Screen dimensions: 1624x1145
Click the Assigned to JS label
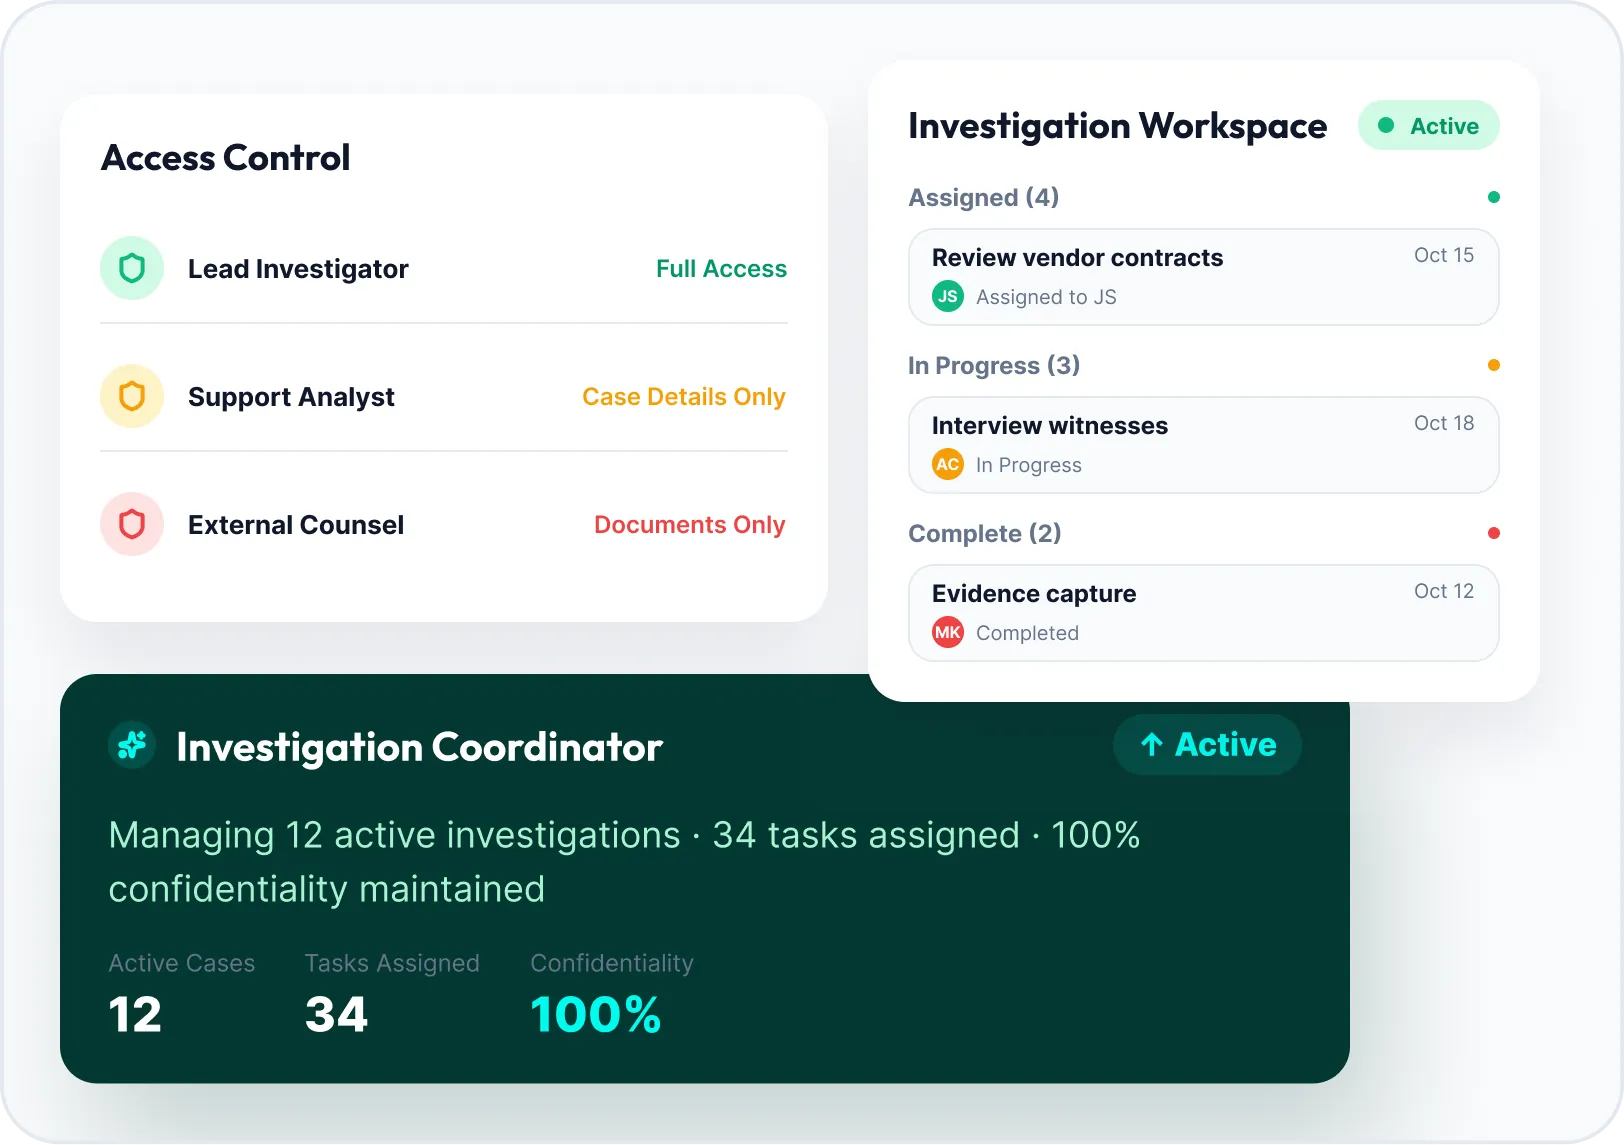[x=1046, y=297]
